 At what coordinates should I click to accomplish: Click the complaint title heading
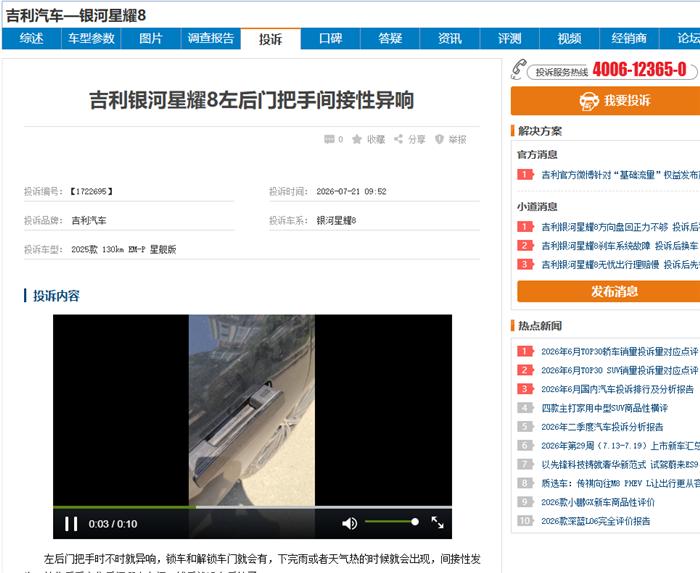[x=252, y=100]
